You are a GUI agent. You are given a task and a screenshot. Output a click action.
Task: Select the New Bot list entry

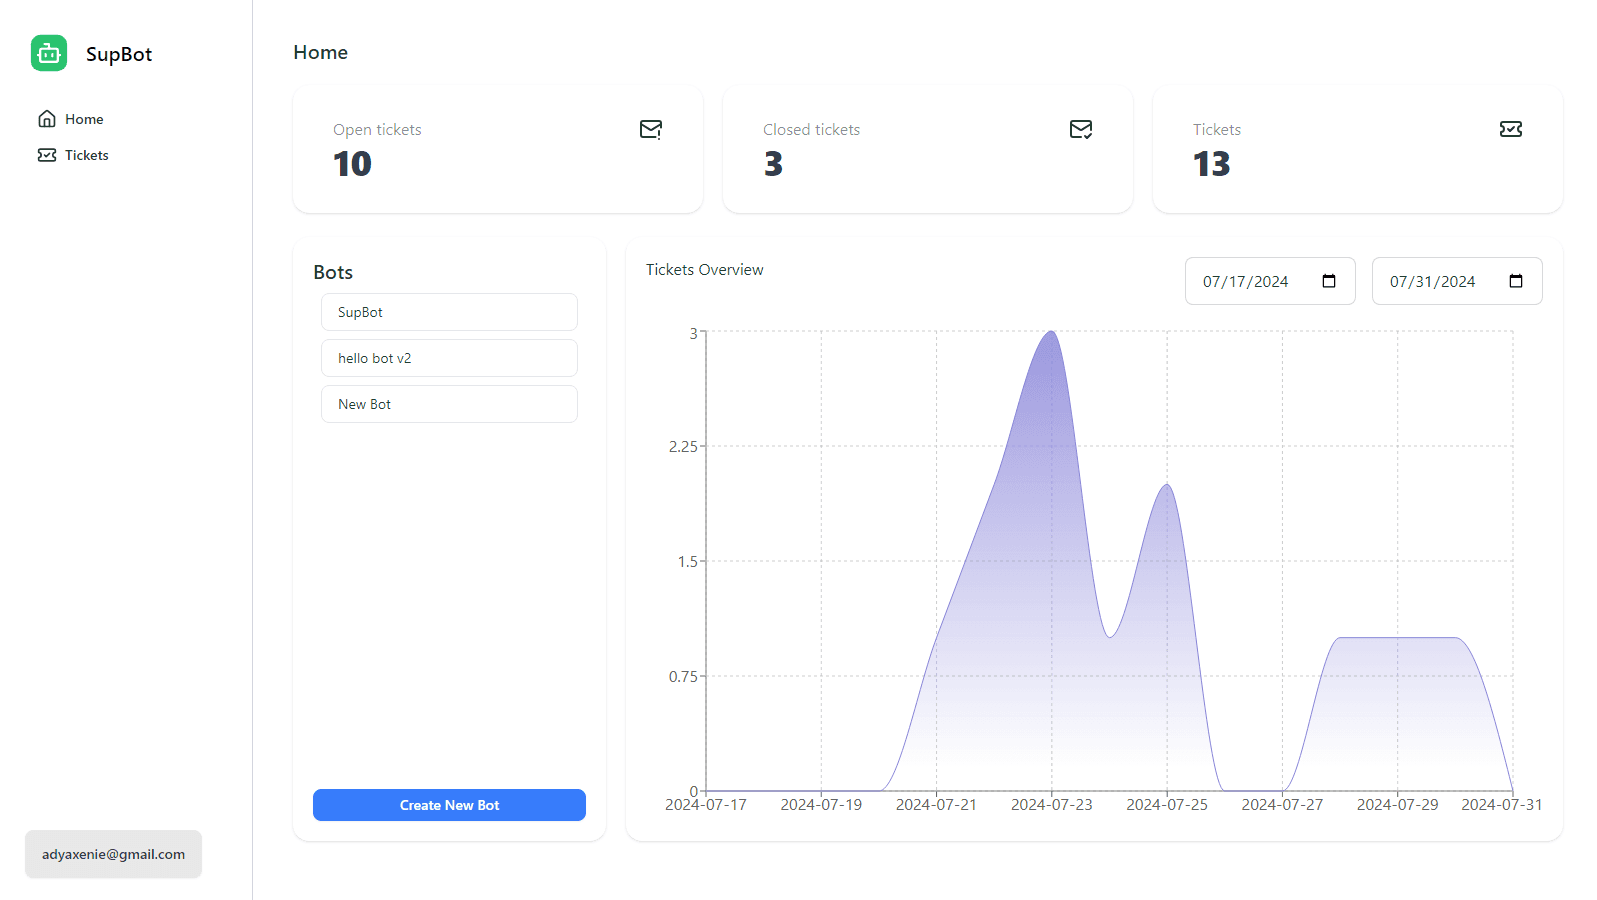point(449,404)
